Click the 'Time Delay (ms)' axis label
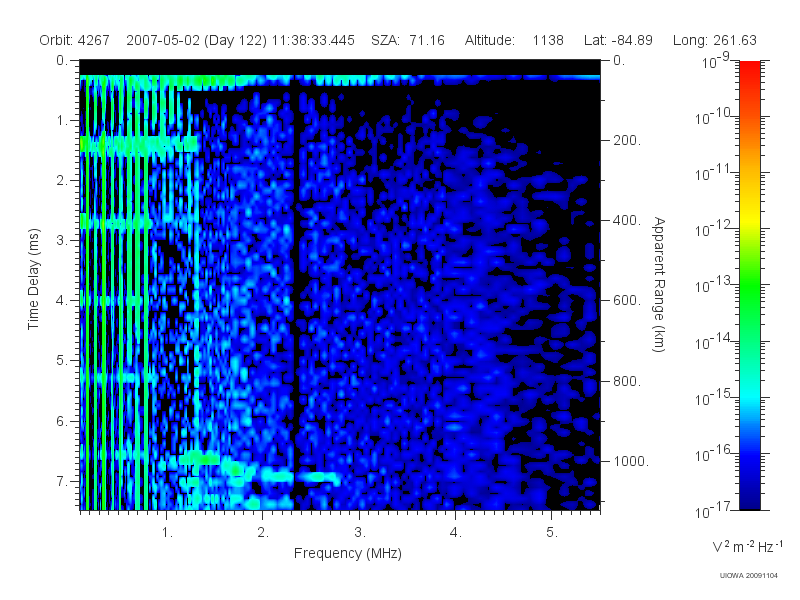Viewport: 800px width, 600px height. tap(33, 279)
